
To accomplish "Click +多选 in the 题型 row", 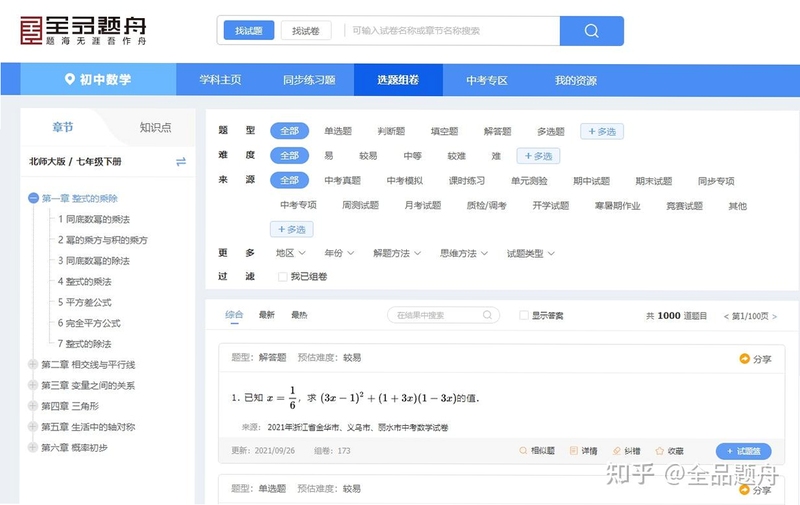I will tap(602, 132).
